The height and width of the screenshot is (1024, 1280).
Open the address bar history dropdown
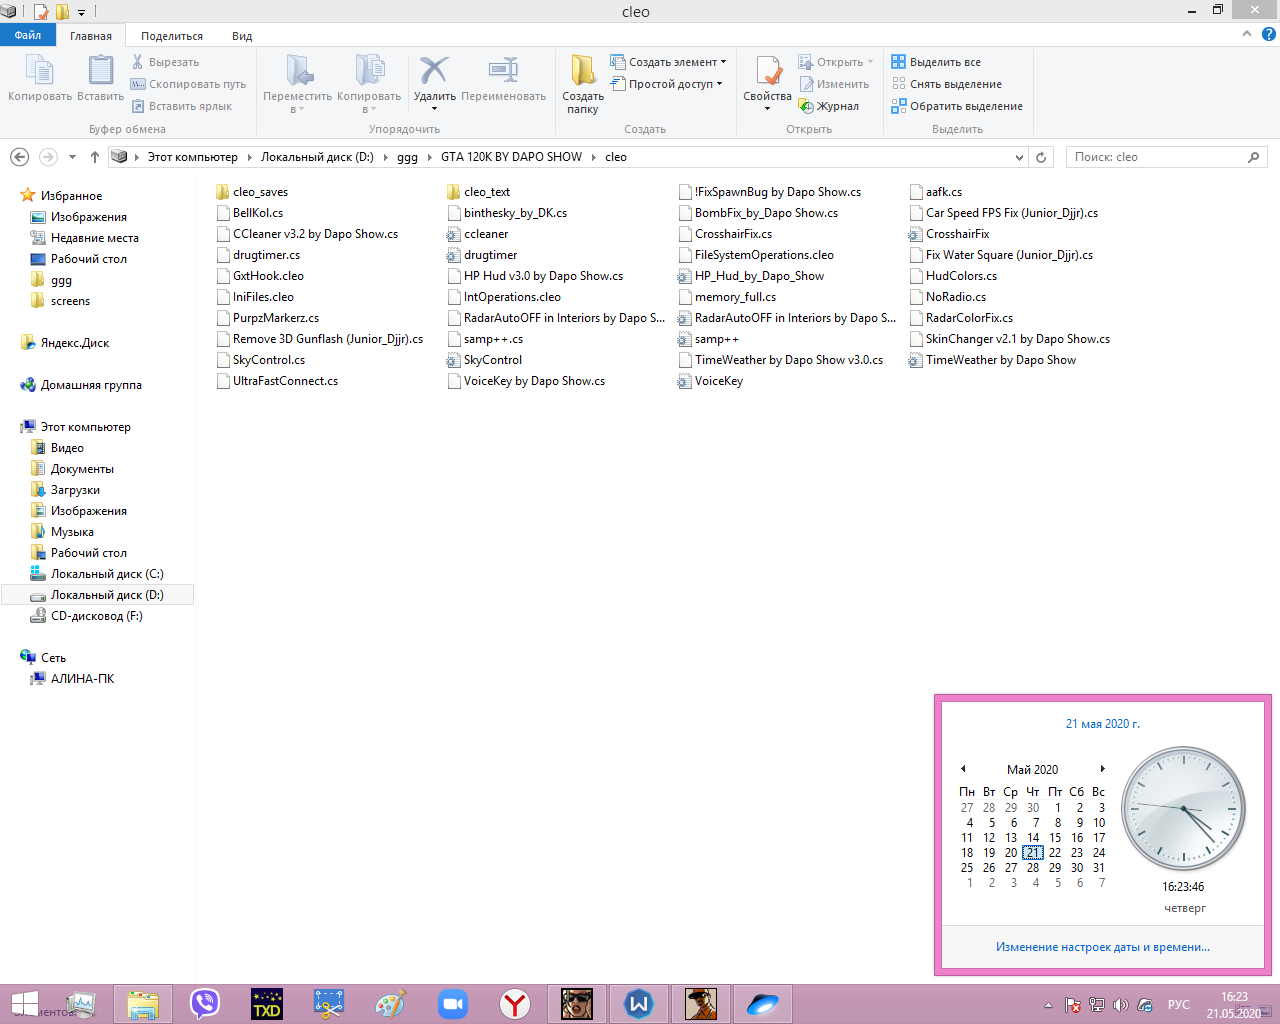click(x=1019, y=157)
